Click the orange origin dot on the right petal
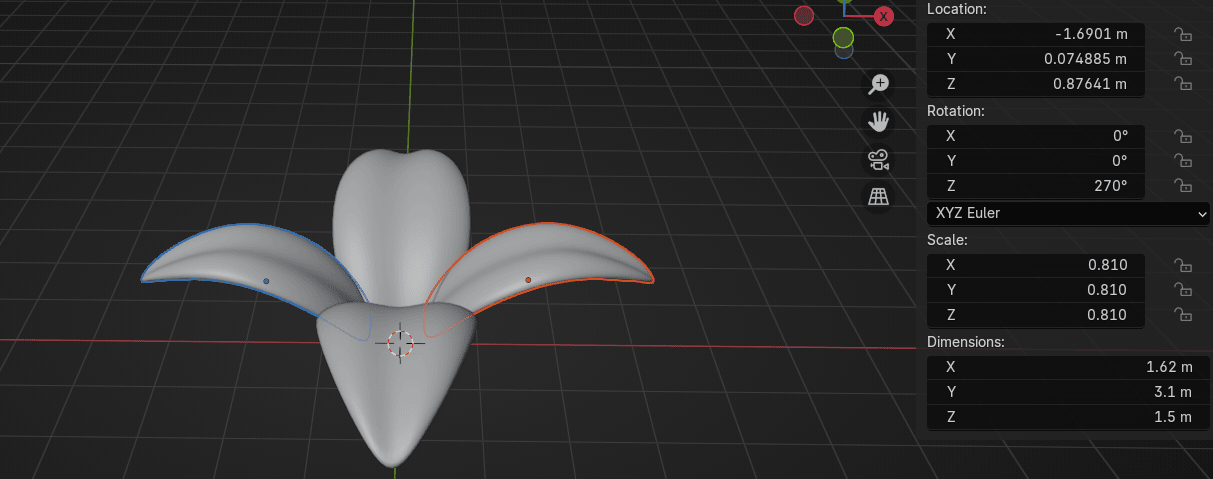Viewport: 1213px width, 479px height. pyautogui.click(x=528, y=280)
